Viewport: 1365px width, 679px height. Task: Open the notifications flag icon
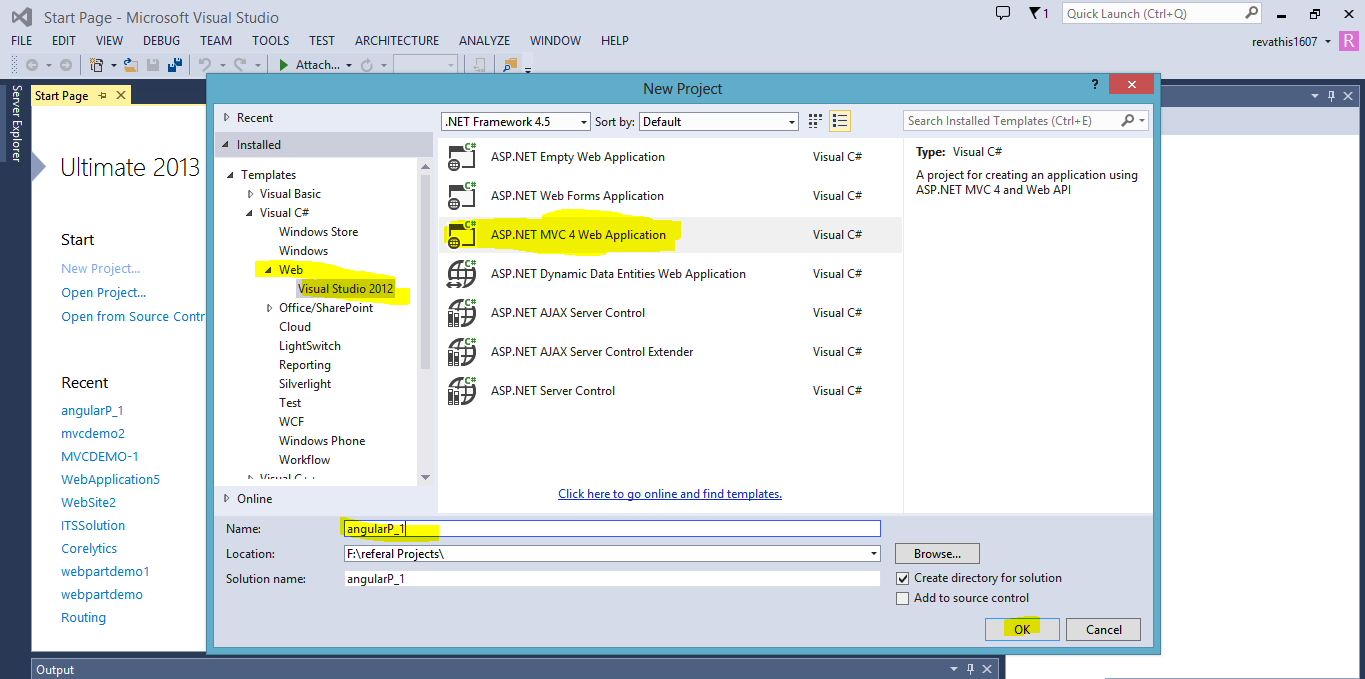(x=1033, y=14)
